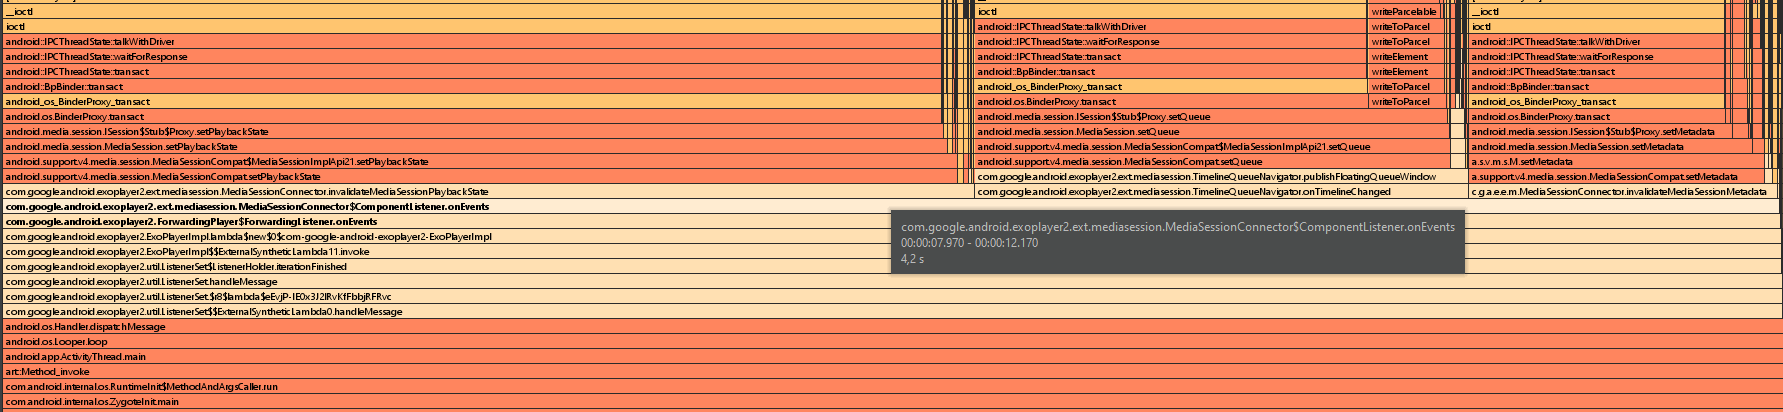Viewport: 1783px width, 412px height.
Task: Select waitForResponse in the setQueue stack
Action: click(x=1171, y=42)
